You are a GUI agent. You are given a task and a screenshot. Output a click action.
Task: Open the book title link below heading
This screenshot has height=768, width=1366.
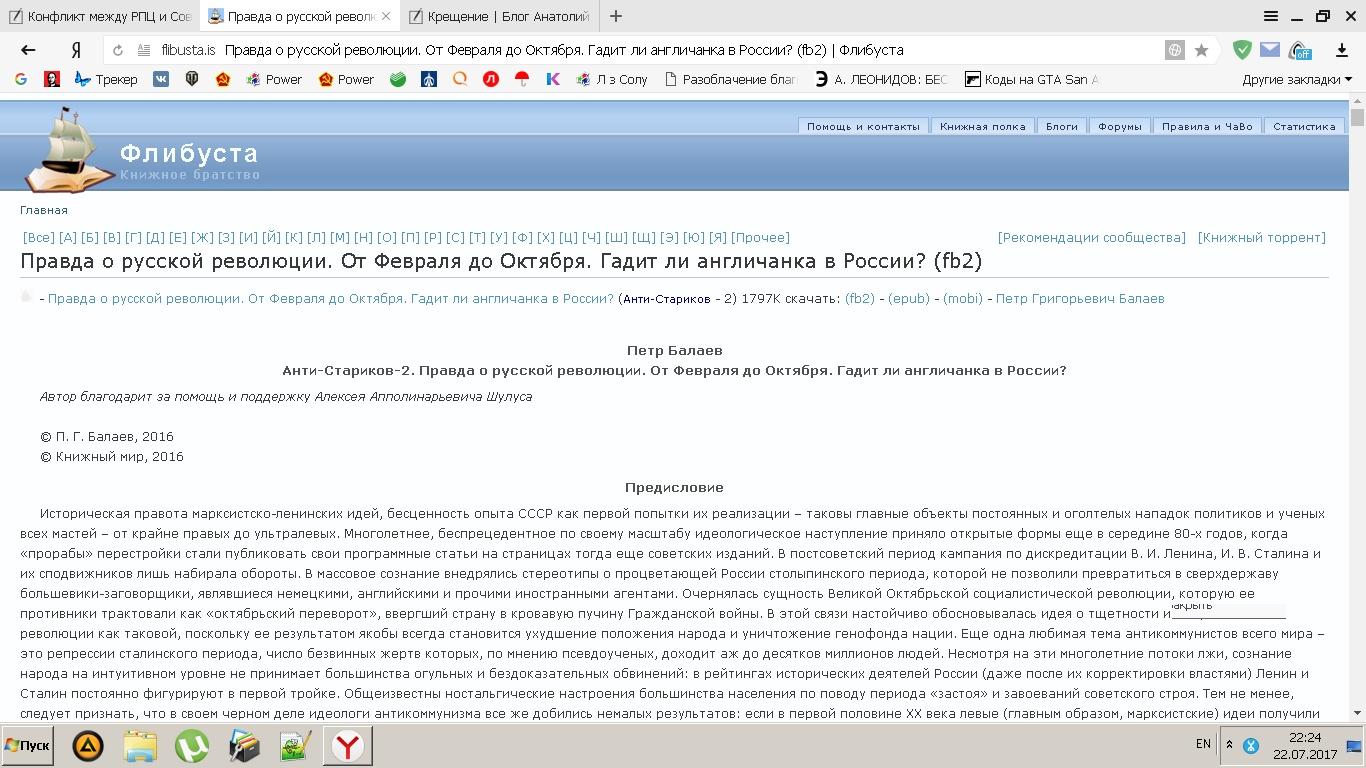tap(331, 298)
